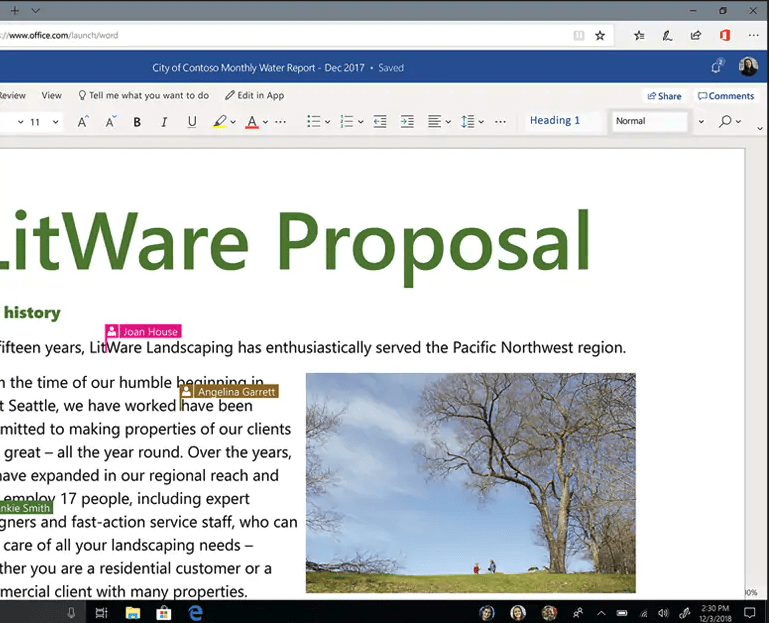Screen dimensions: 769x623
Task: Click Edit in App
Action: pos(255,95)
